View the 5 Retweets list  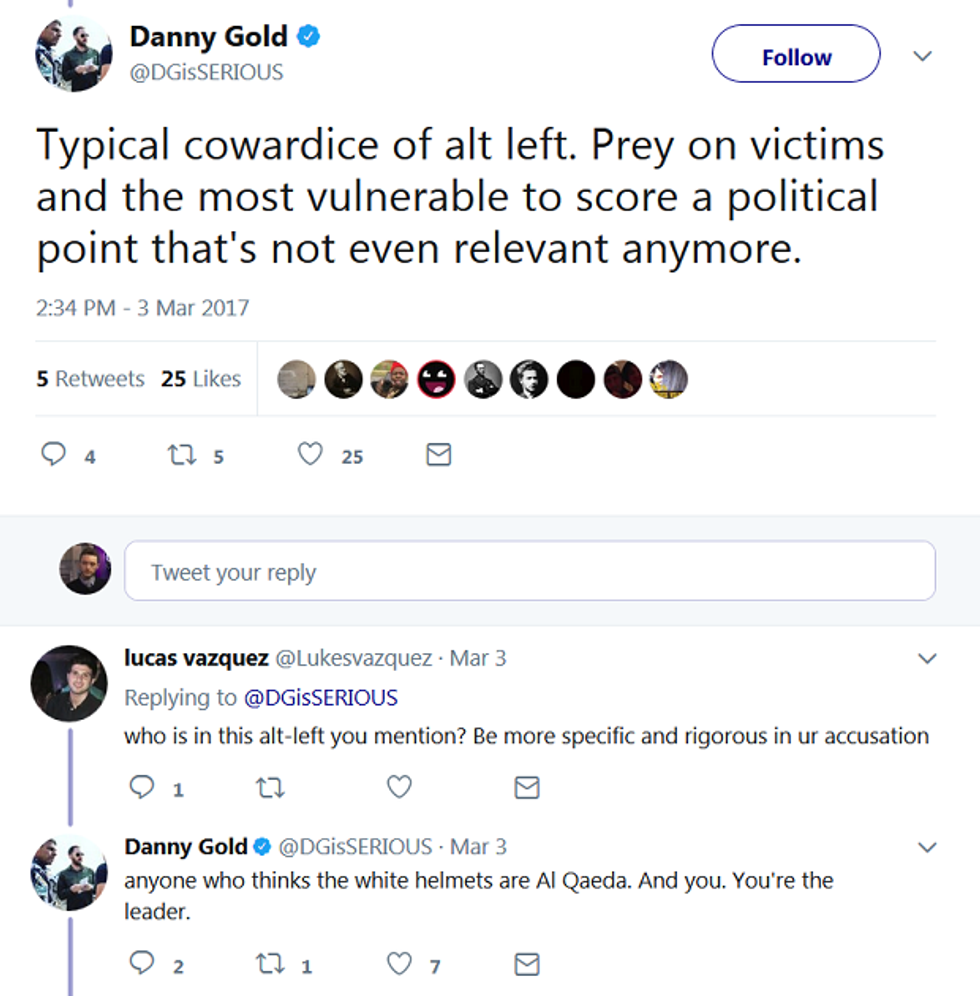click(x=90, y=379)
